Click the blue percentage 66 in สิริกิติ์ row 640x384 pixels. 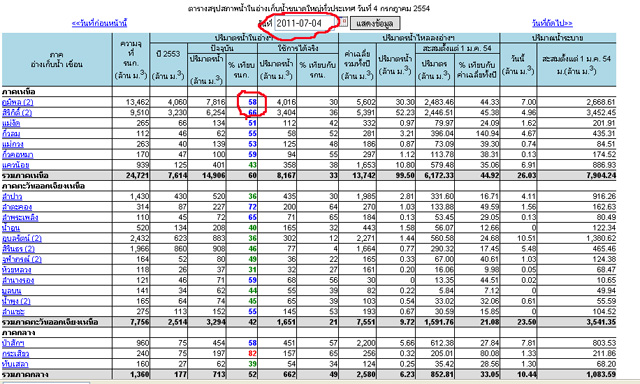[252, 113]
